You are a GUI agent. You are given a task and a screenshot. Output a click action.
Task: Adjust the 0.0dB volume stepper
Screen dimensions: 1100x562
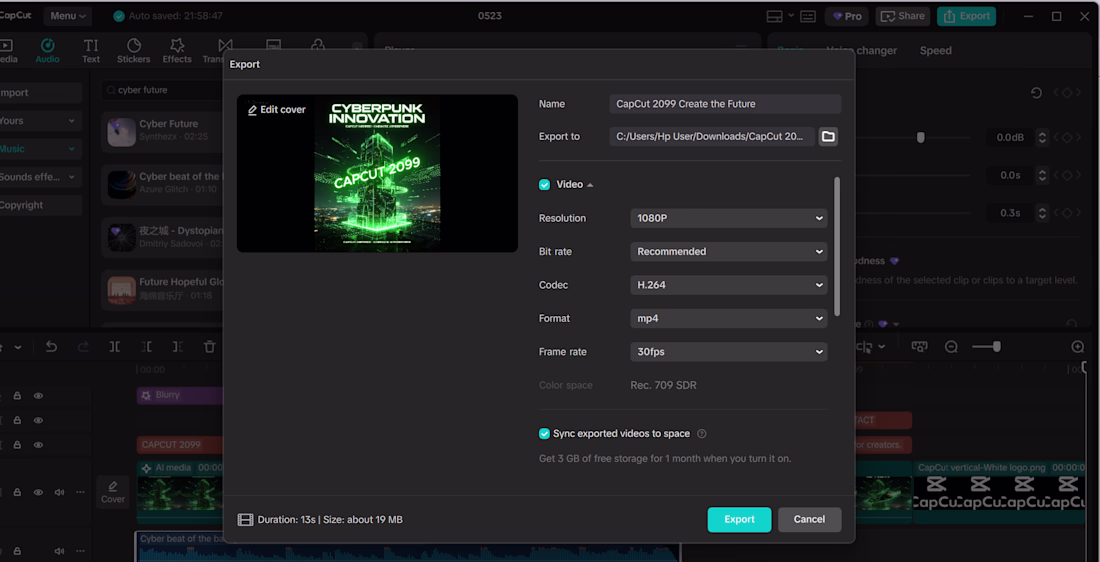pos(1042,138)
